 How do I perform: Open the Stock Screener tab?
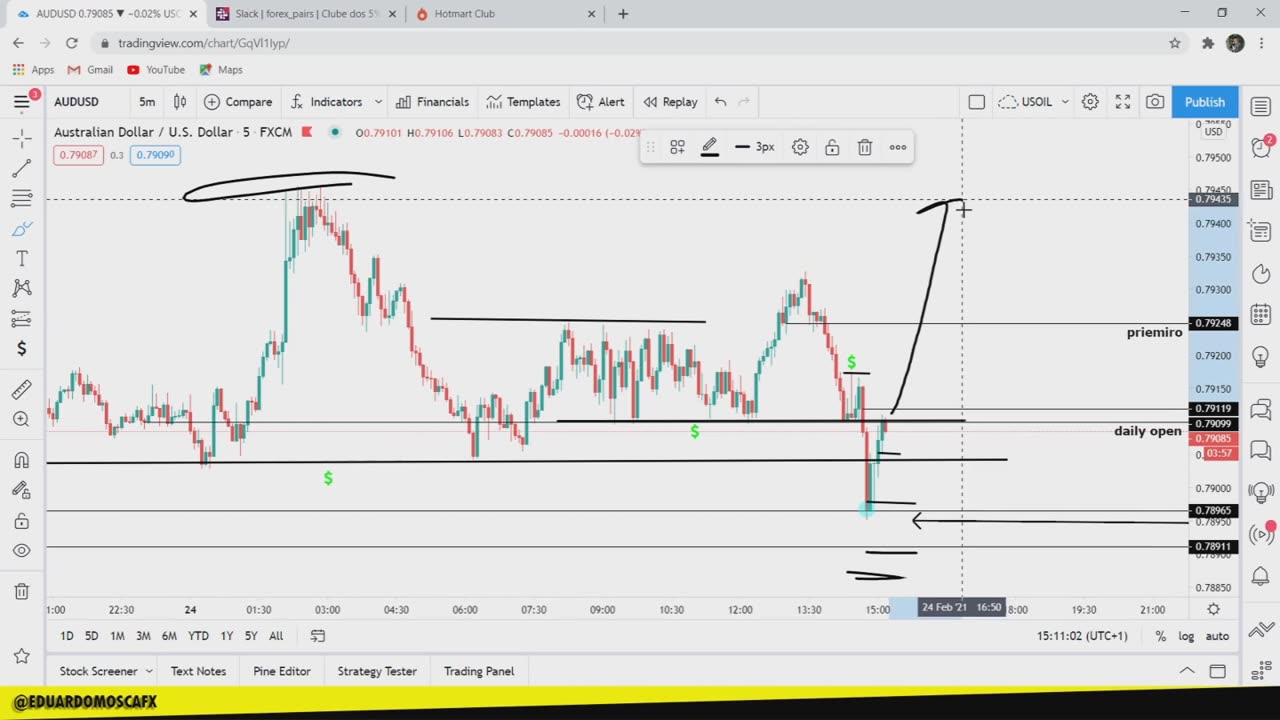click(x=98, y=671)
